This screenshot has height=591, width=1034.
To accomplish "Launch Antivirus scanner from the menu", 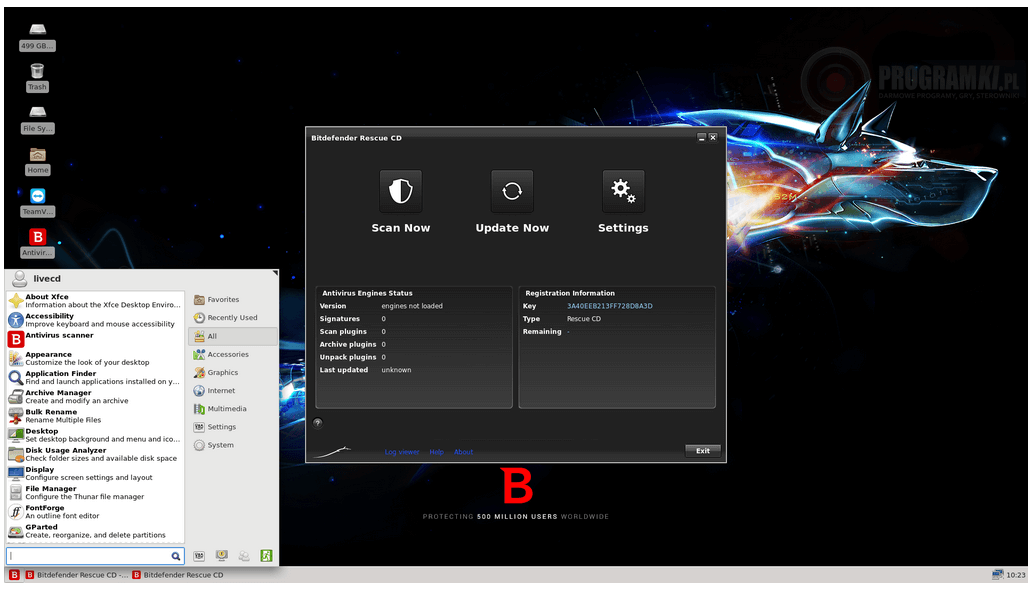I will (x=96, y=339).
